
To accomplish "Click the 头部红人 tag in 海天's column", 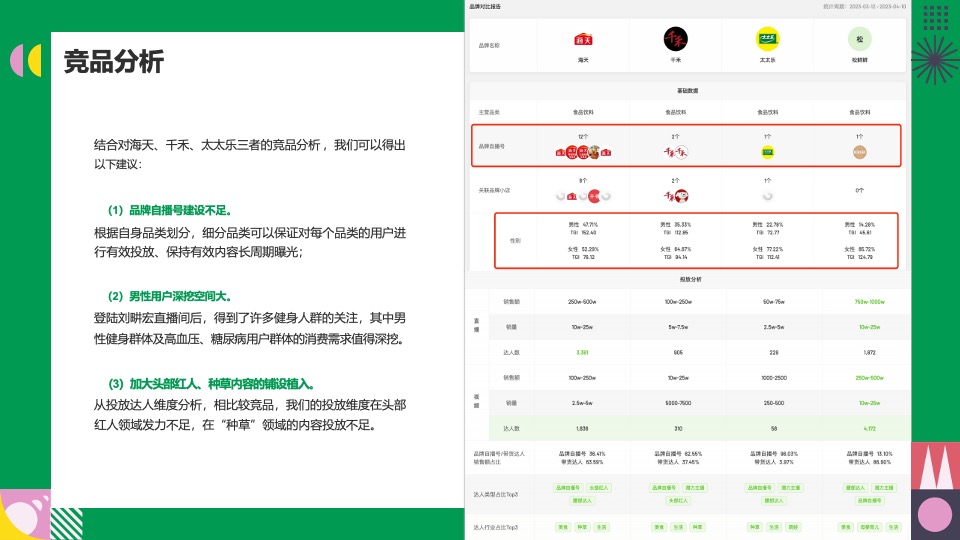I will pos(598,488).
